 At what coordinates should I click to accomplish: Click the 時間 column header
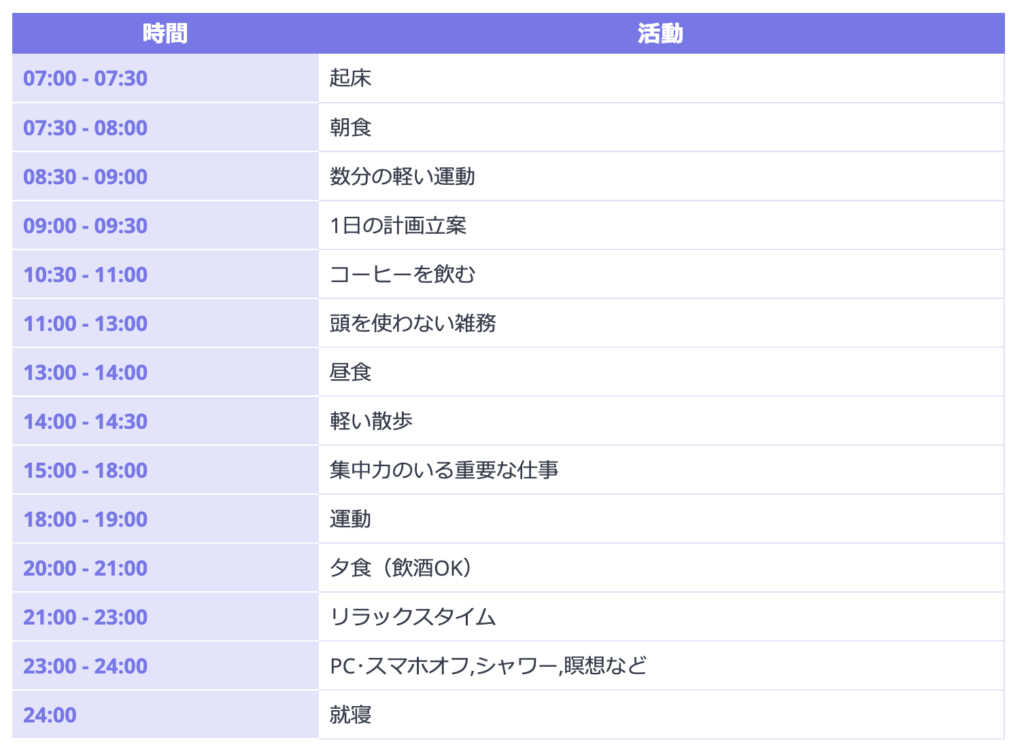click(165, 33)
